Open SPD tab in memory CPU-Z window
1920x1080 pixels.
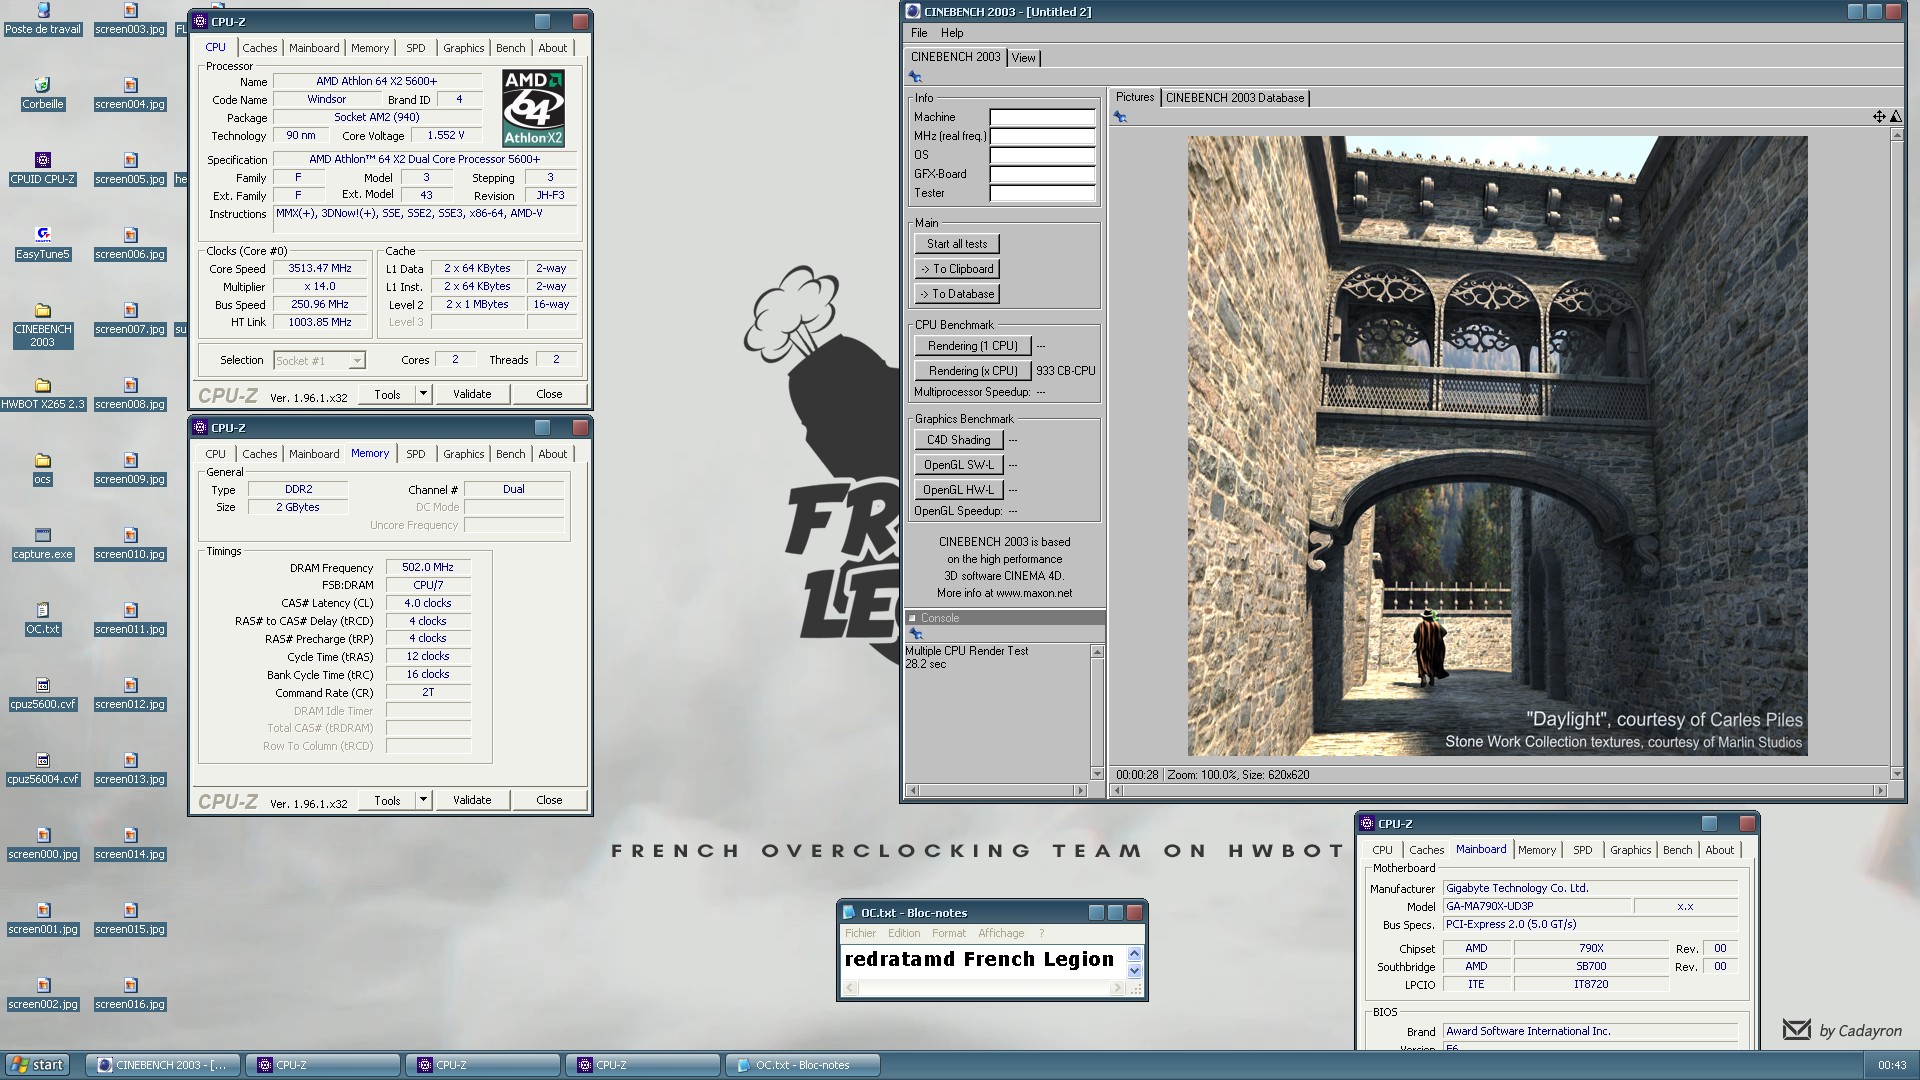[x=415, y=454]
